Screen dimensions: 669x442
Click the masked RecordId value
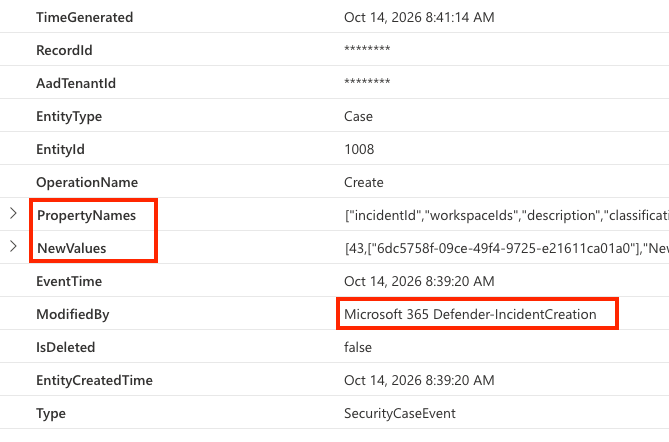367,49
